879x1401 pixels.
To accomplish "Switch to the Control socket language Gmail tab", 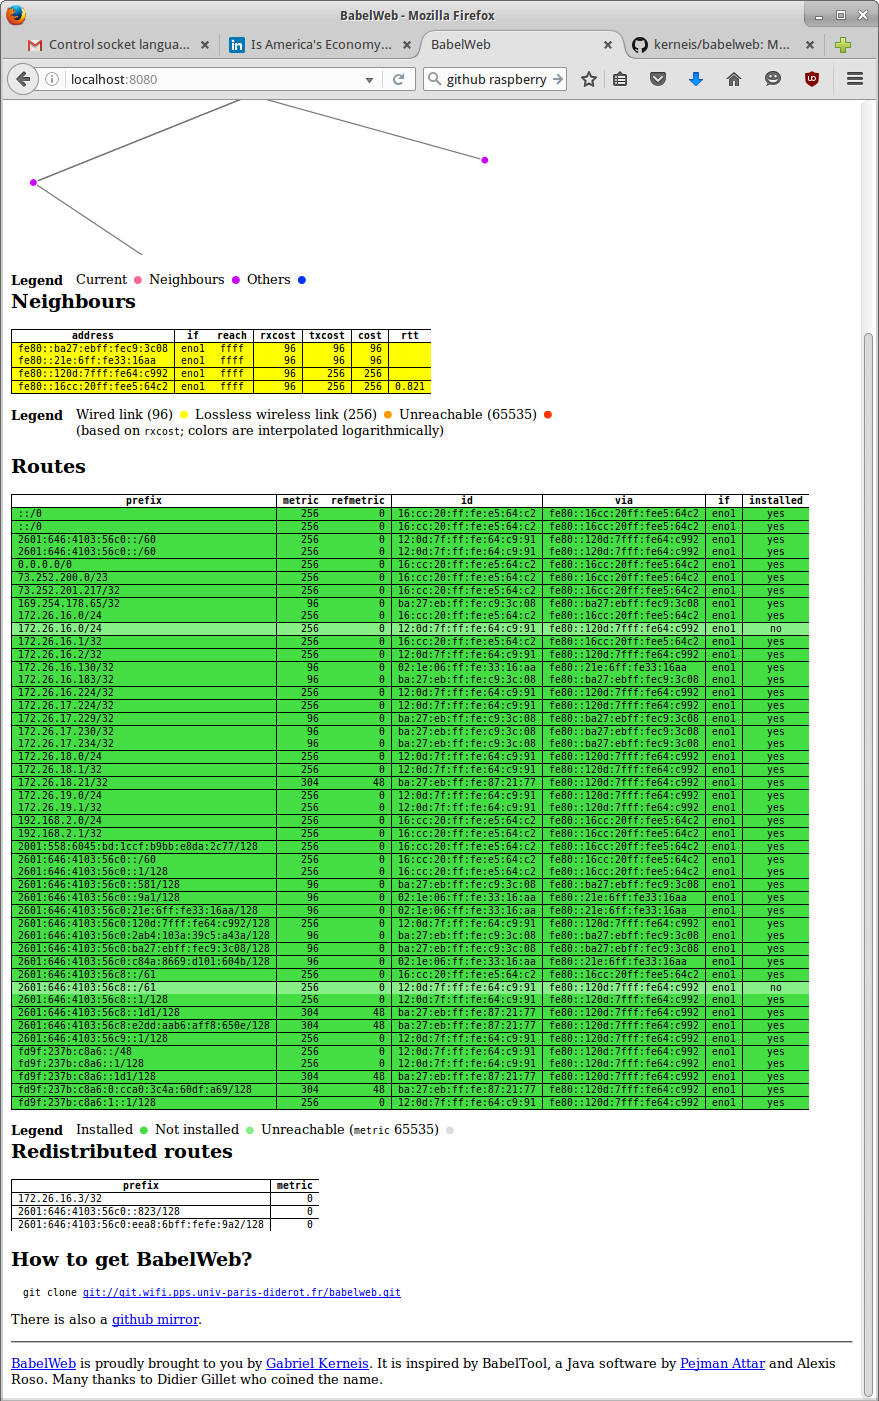I will [110, 45].
